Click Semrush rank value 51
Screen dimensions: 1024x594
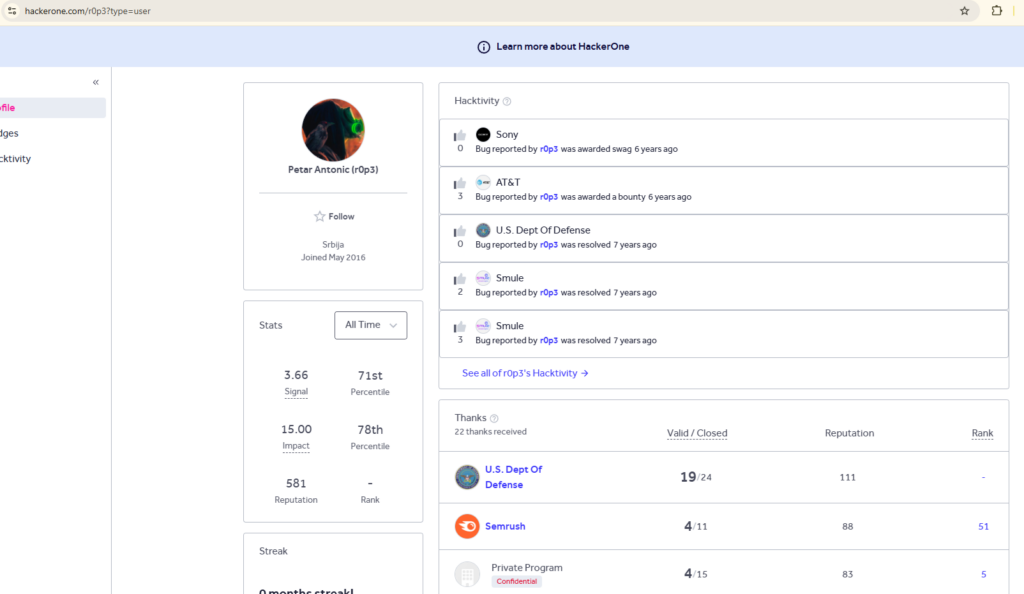click(x=983, y=526)
